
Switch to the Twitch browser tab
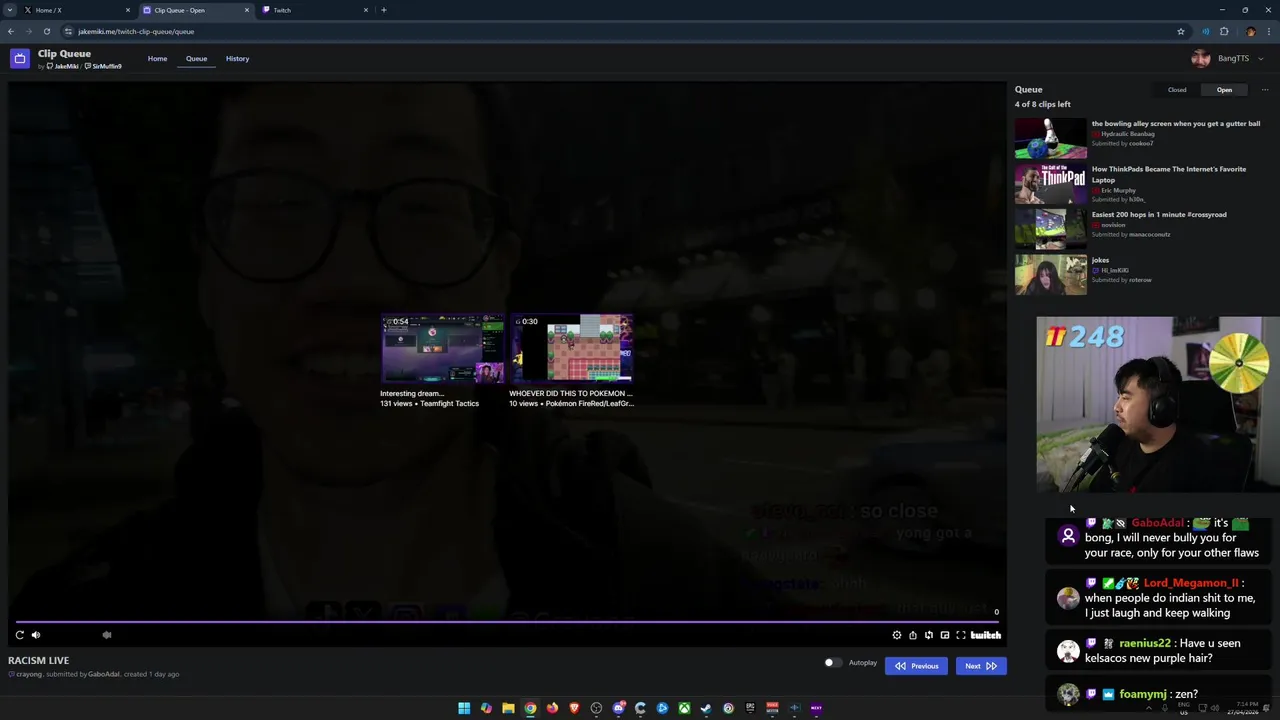[x=315, y=10]
